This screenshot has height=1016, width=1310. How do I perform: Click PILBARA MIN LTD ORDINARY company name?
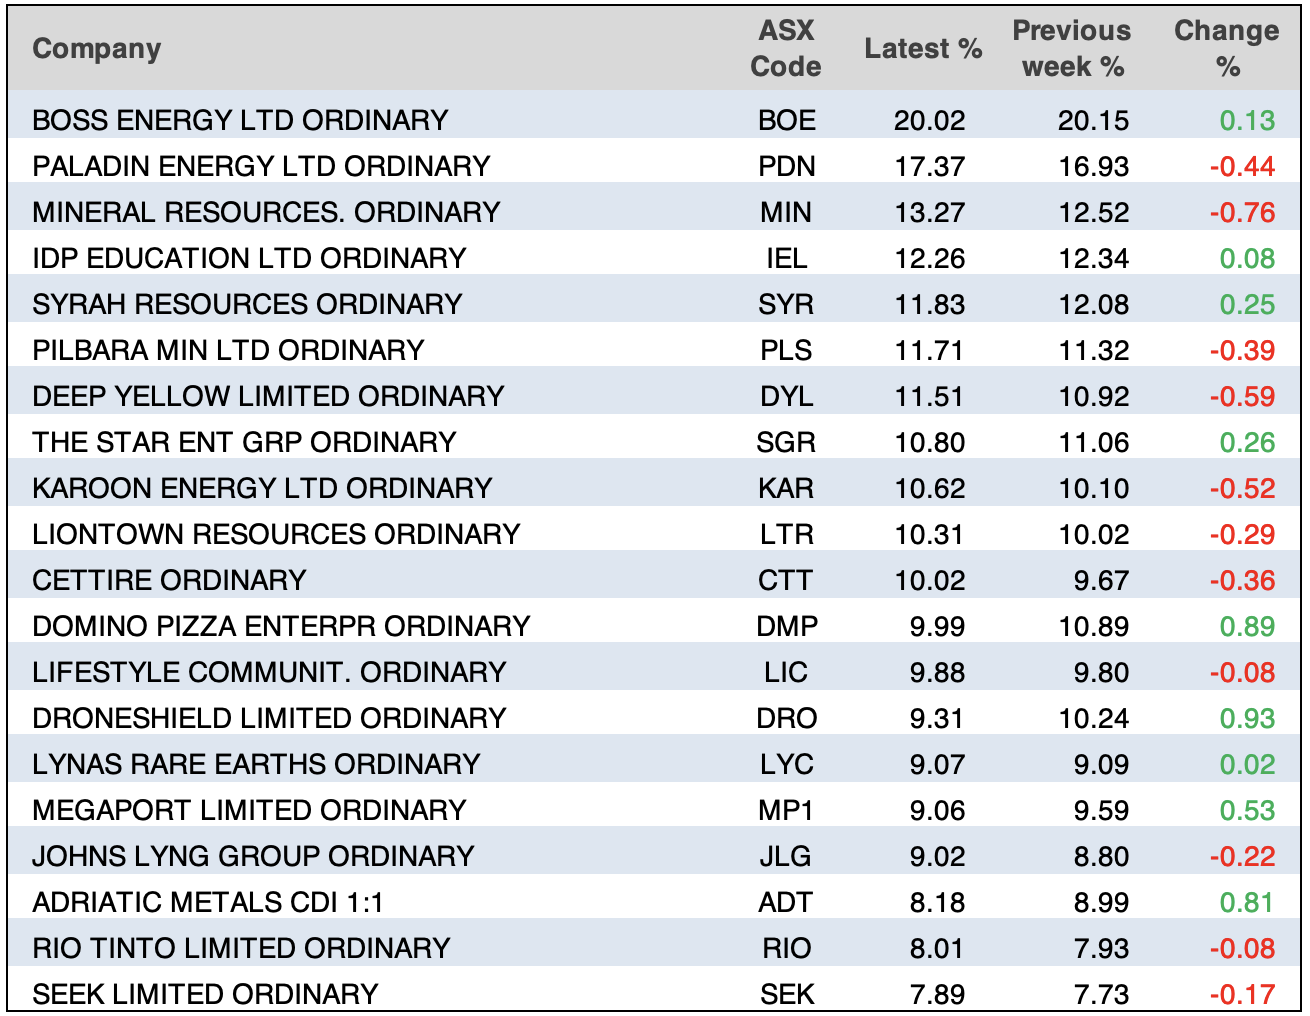pos(228,350)
